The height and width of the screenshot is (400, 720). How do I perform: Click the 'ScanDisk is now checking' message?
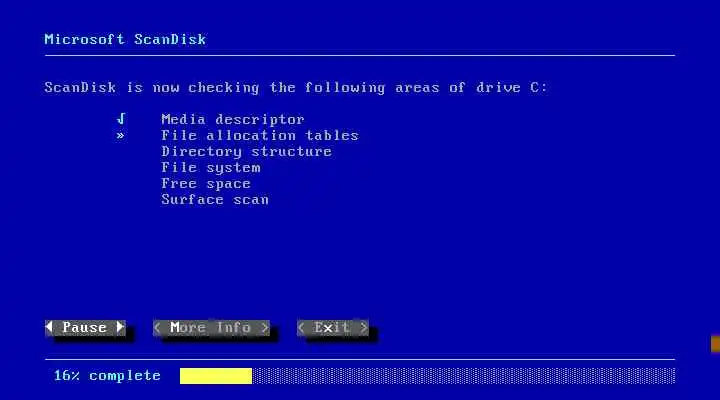296,88
